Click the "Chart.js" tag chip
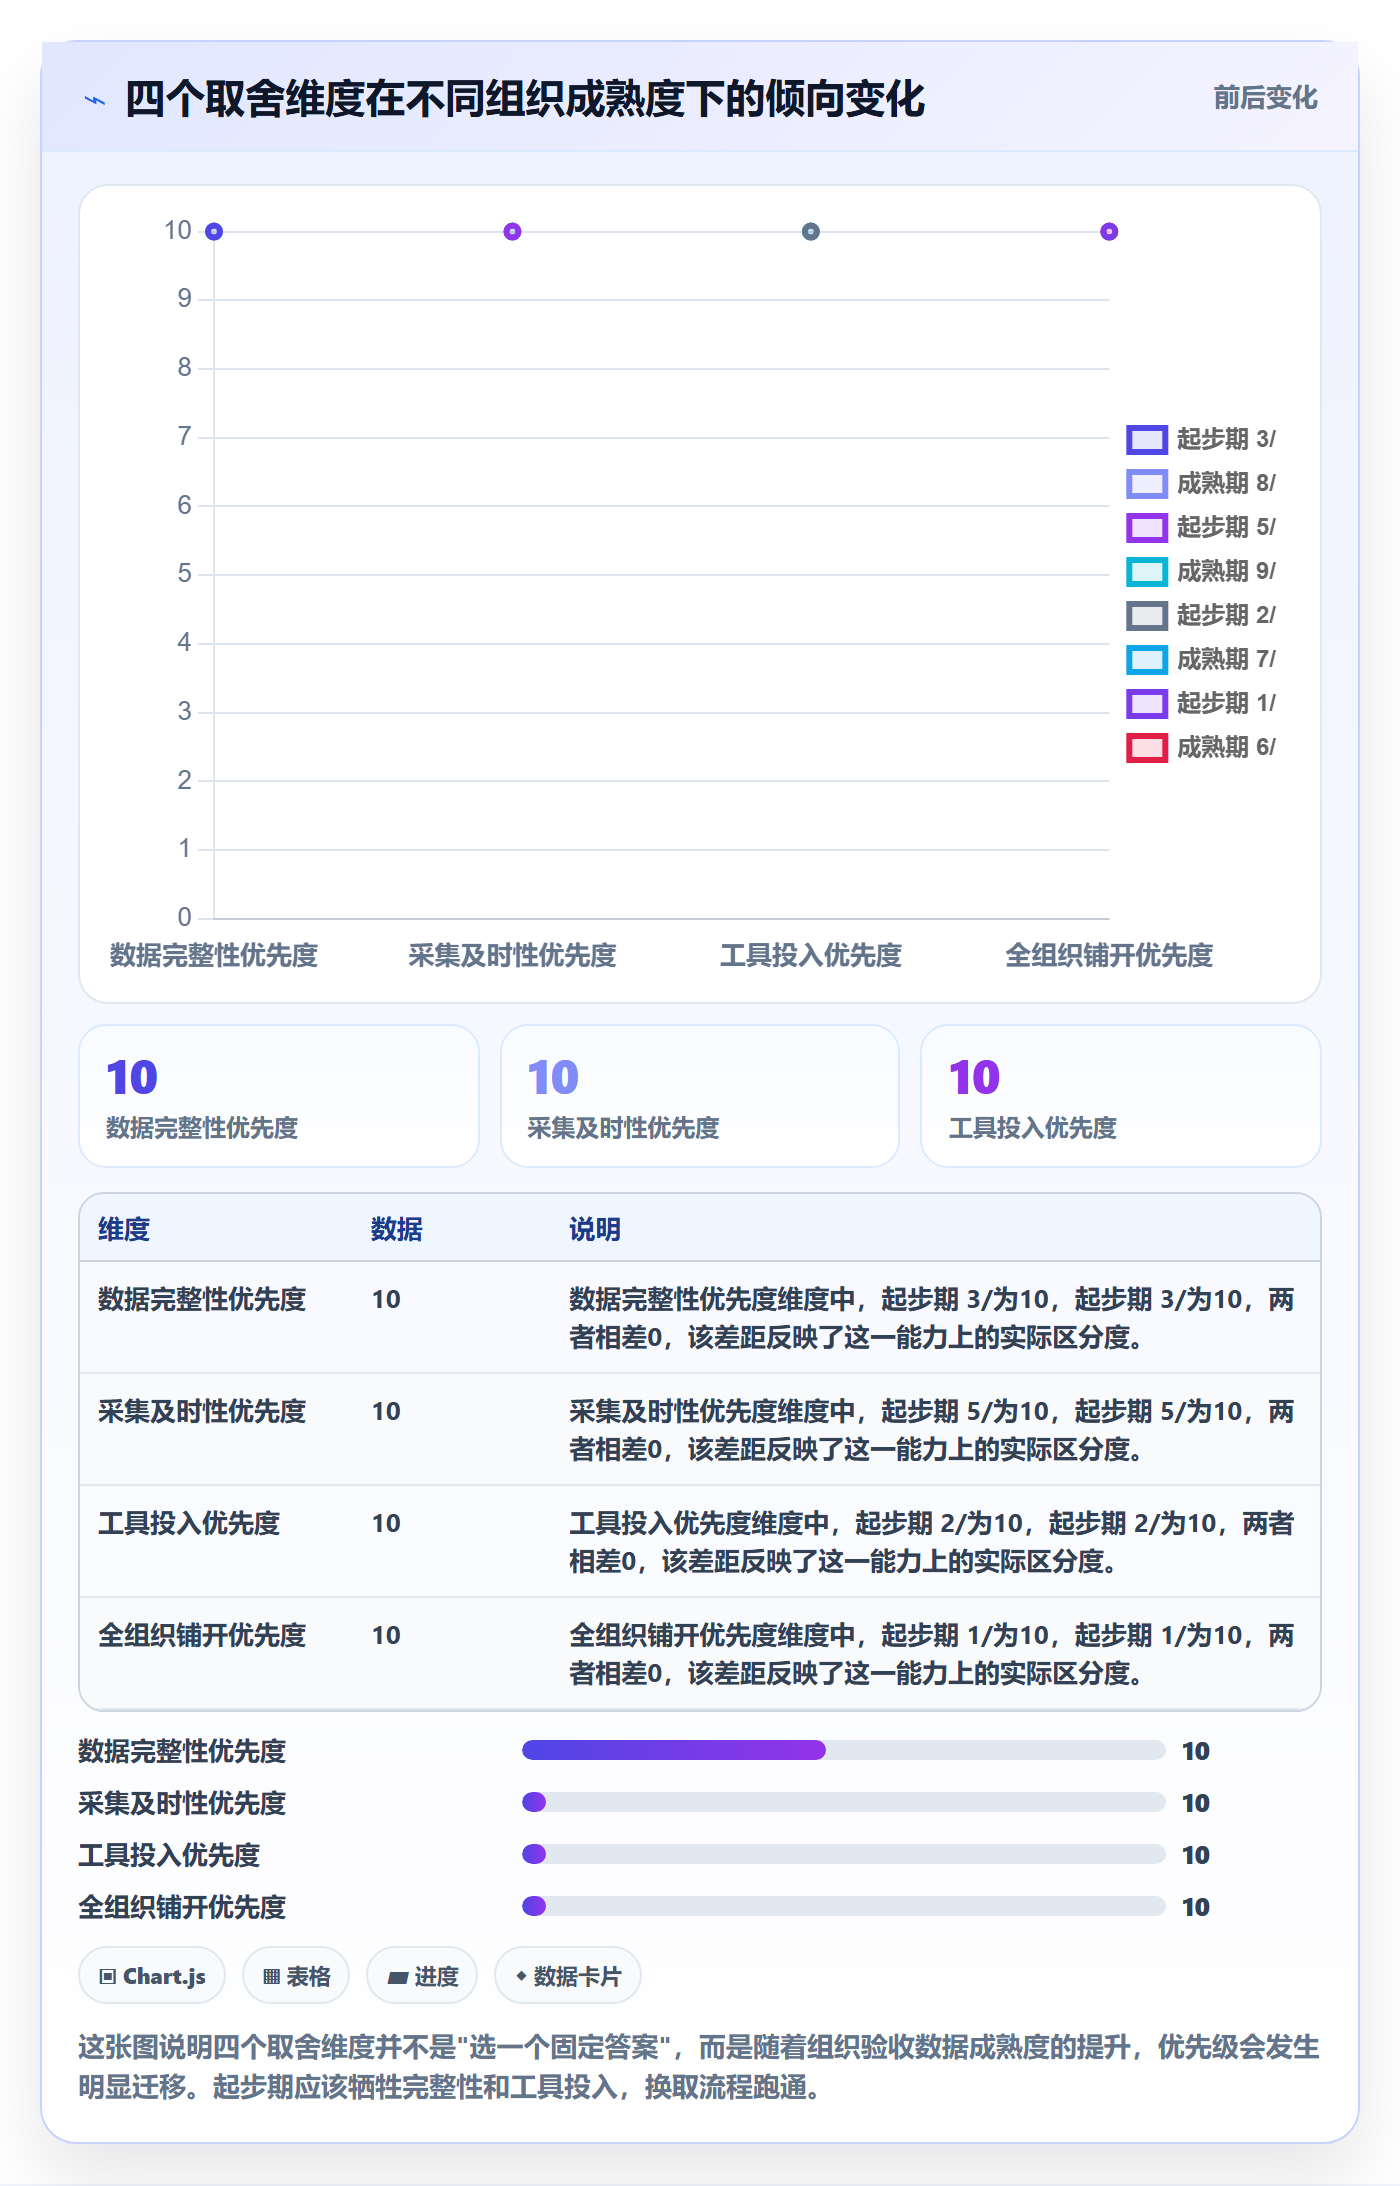Image resolution: width=1400 pixels, height=2186 pixels. click(152, 1976)
